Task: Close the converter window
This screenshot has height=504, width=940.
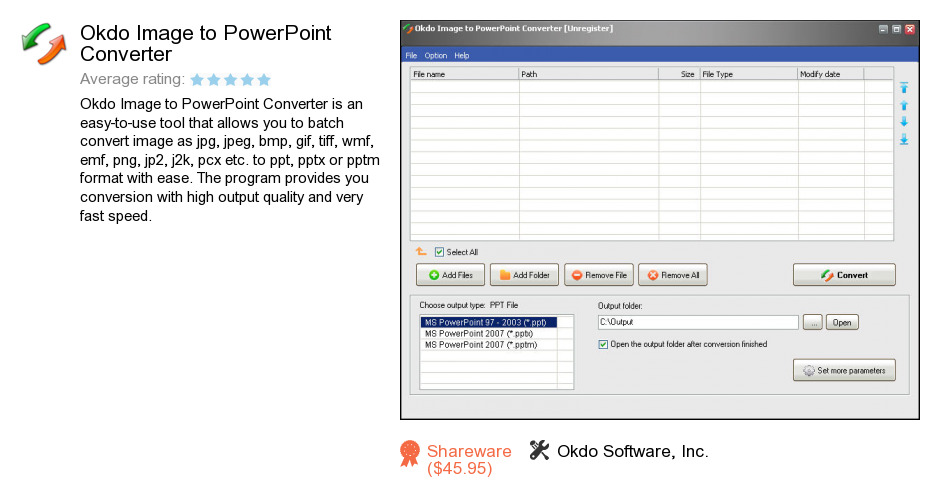Action: tap(910, 29)
